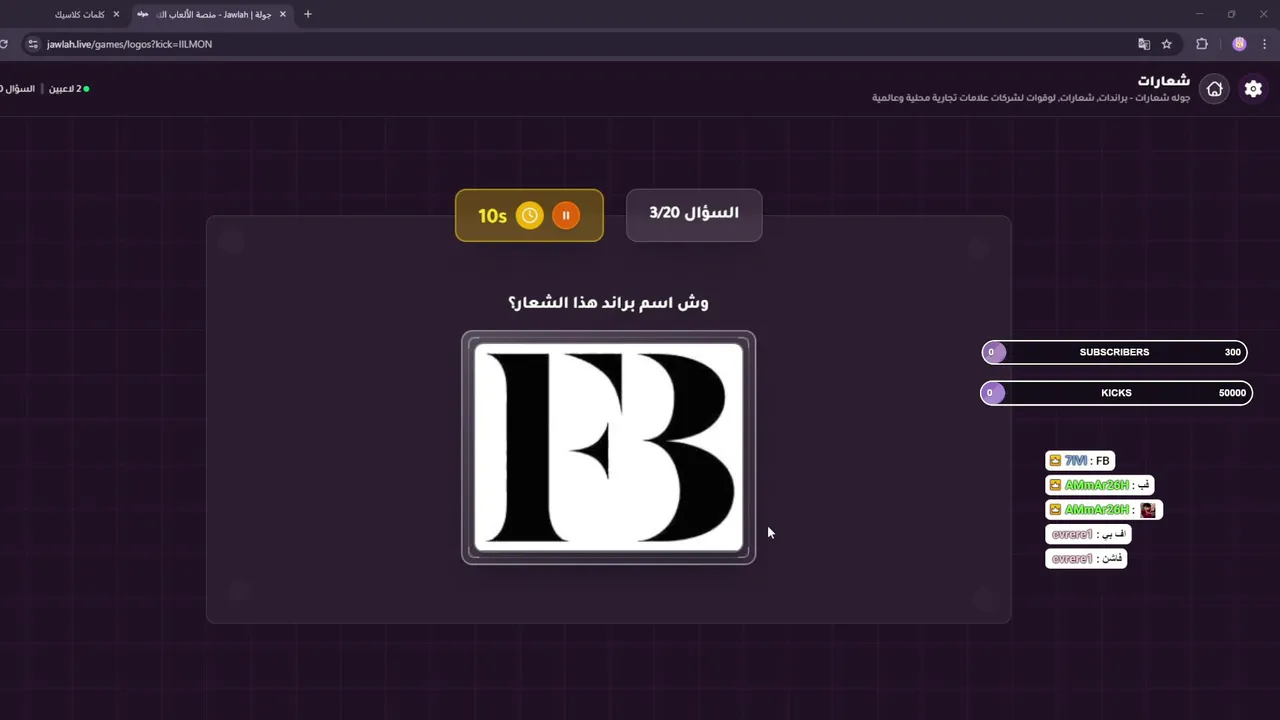Select the السؤال 3/20 question counter

(x=694, y=213)
